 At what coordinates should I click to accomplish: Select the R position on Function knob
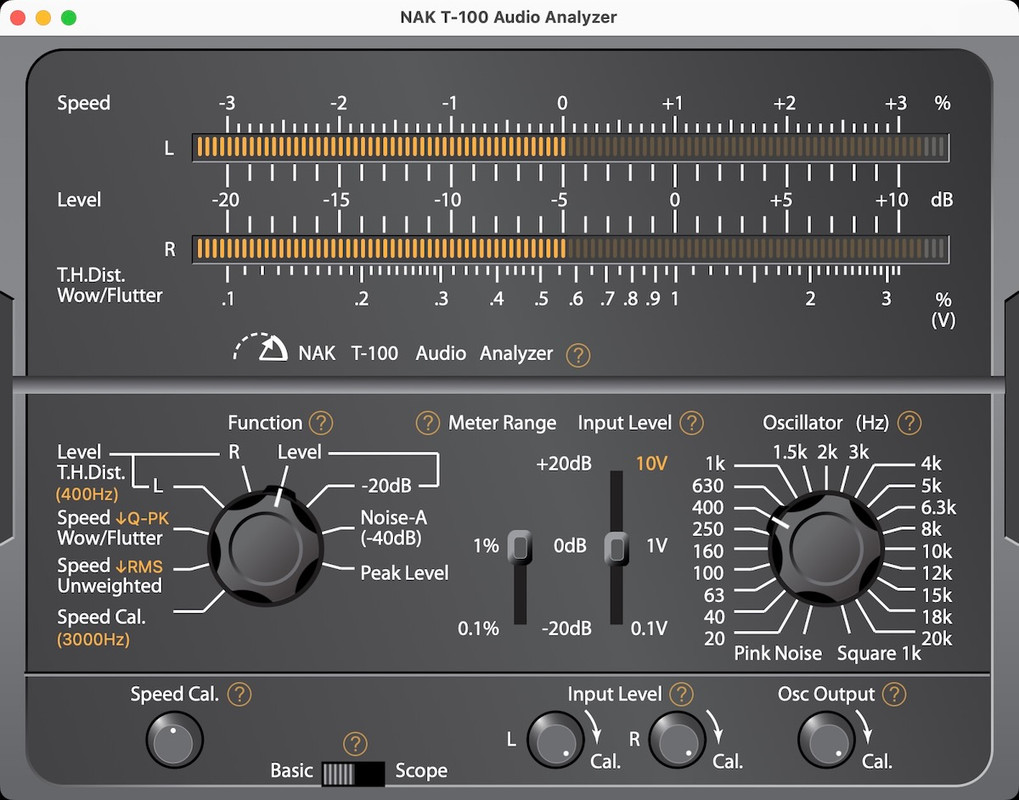pos(235,452)
